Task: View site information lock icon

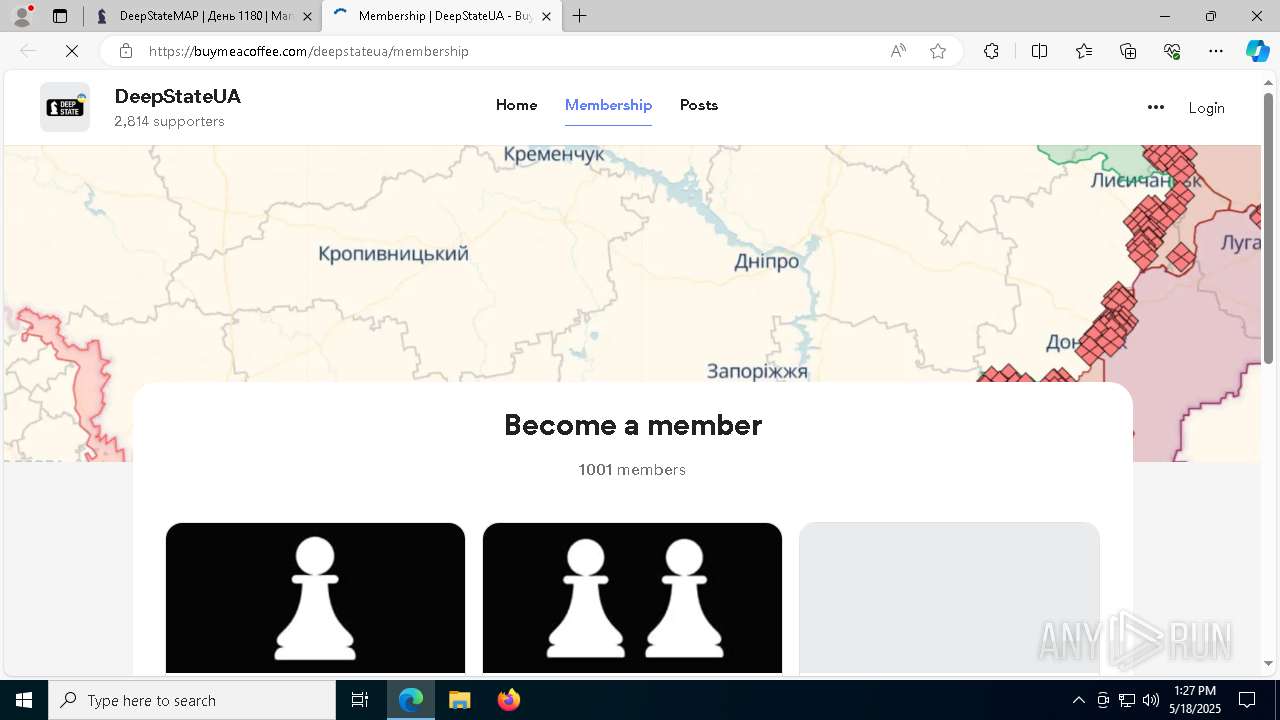Action: coord(126,51)
